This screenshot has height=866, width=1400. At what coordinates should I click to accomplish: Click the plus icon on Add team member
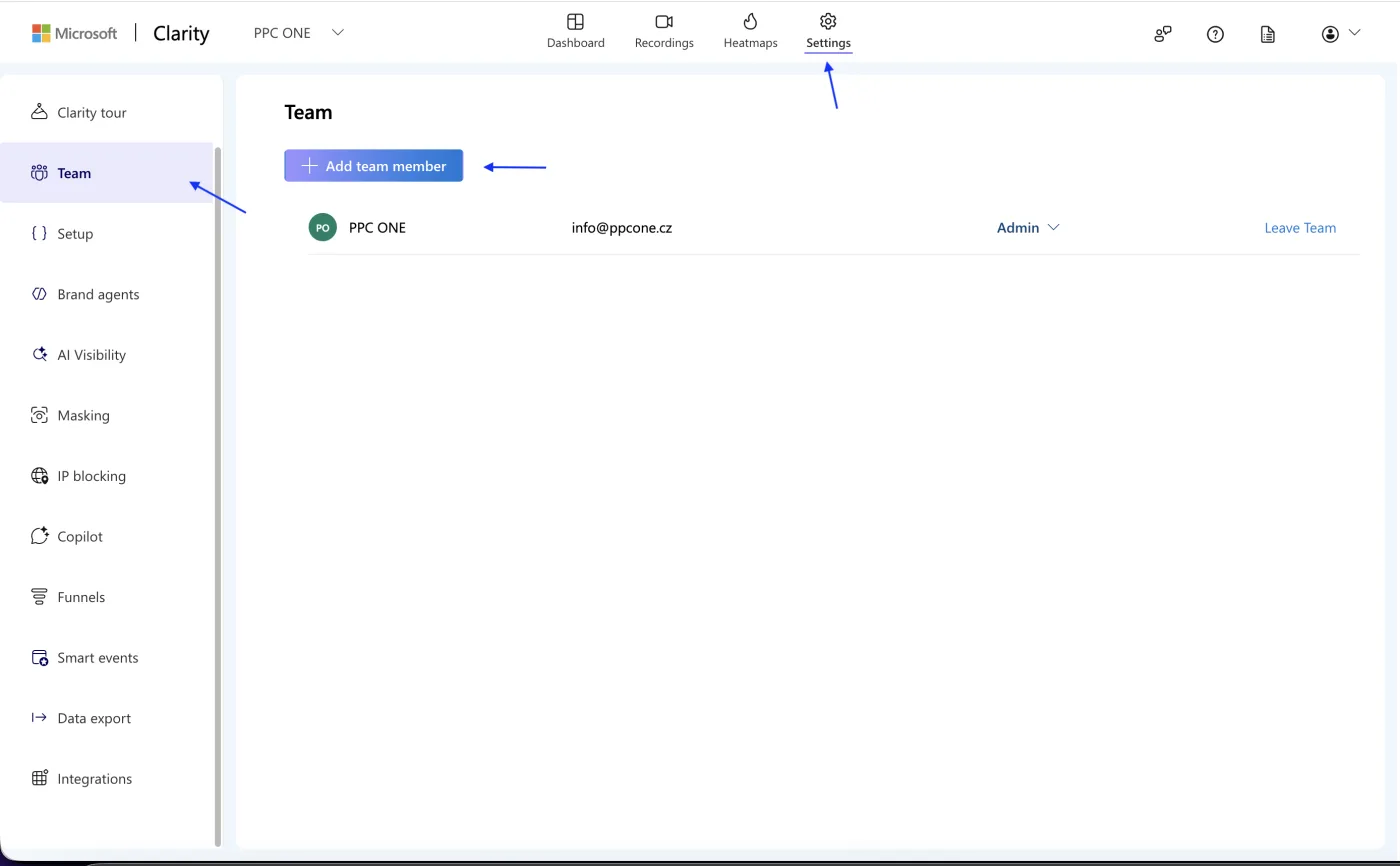click(310, 166)
